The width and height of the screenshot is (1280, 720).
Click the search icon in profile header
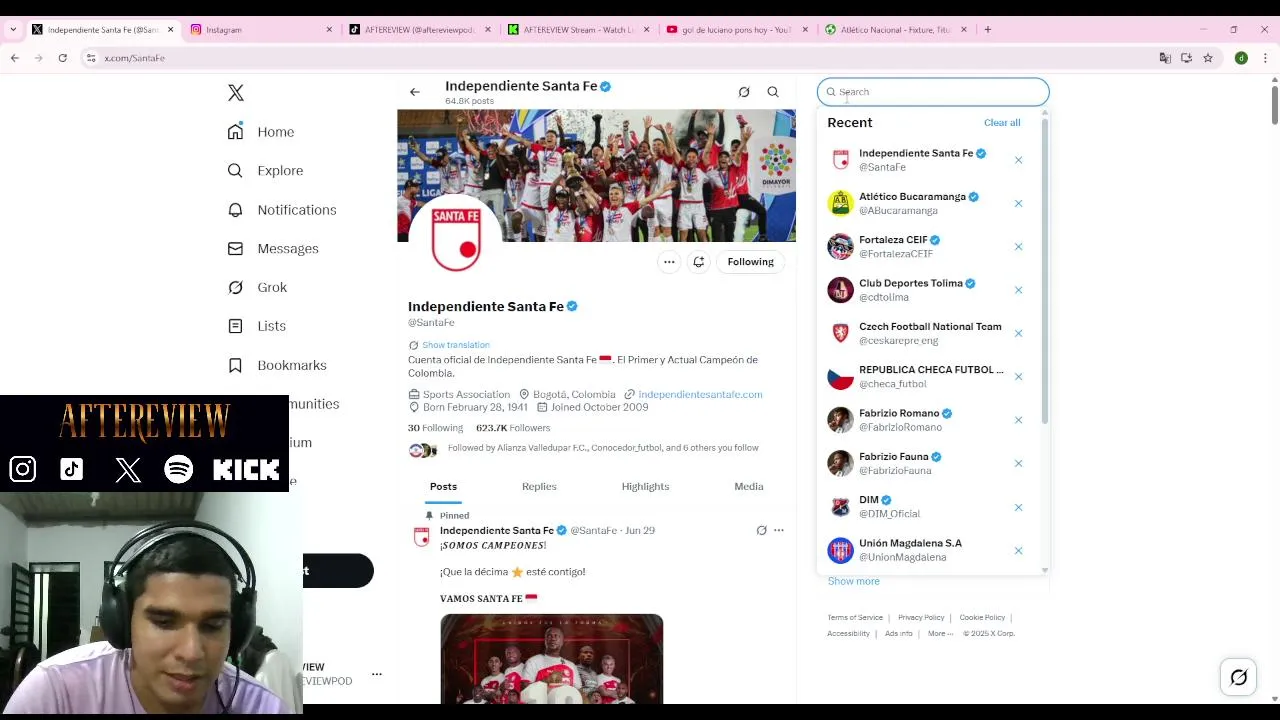click(773, 92)
